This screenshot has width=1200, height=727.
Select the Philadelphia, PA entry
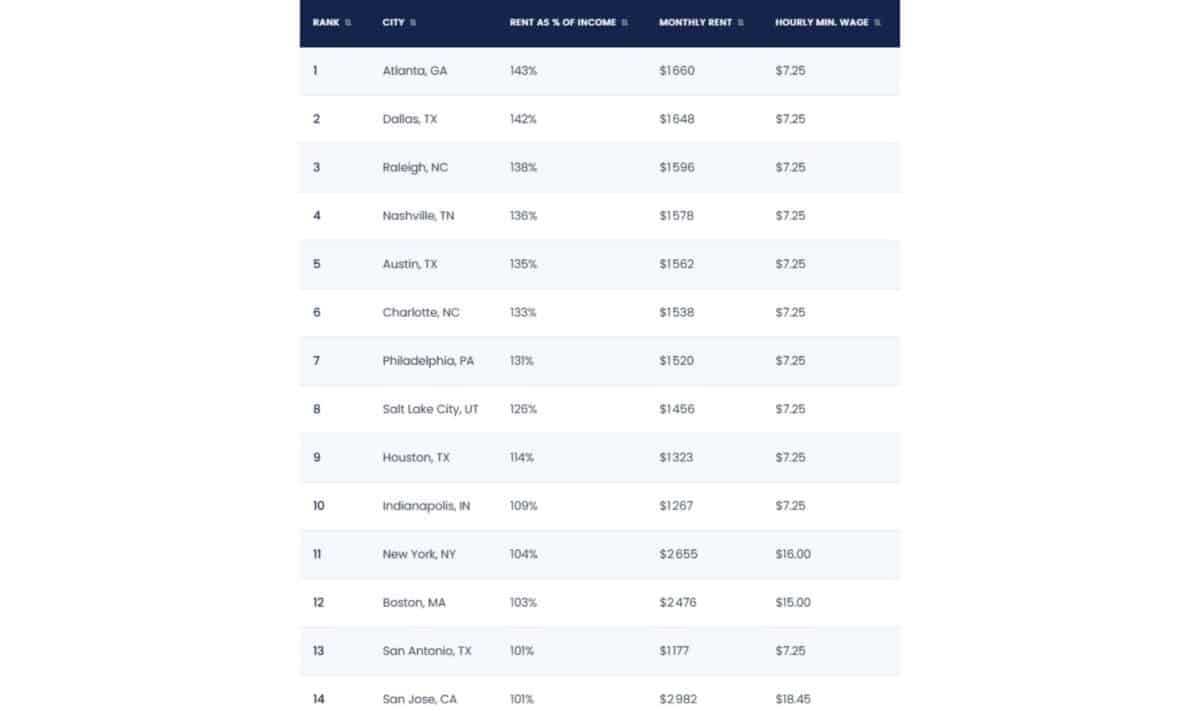428,361
